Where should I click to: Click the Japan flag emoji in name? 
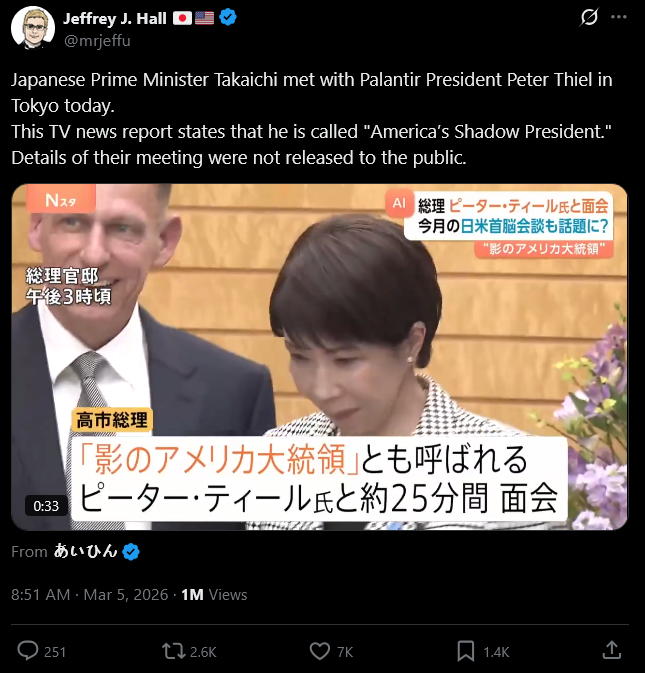pos(182,18)
